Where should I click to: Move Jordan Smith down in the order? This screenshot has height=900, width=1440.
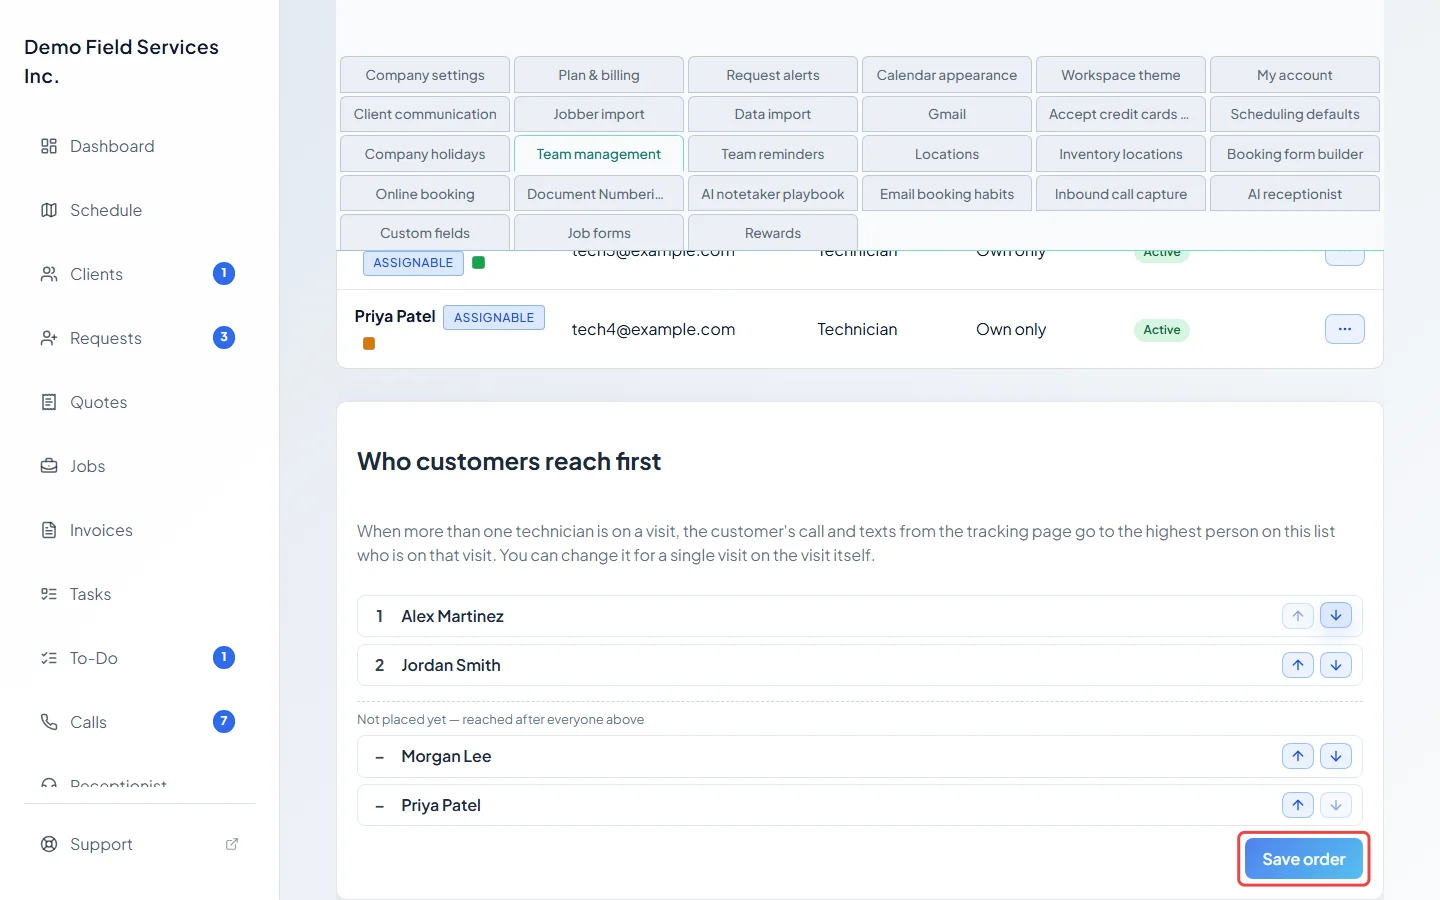point(1336,665)
